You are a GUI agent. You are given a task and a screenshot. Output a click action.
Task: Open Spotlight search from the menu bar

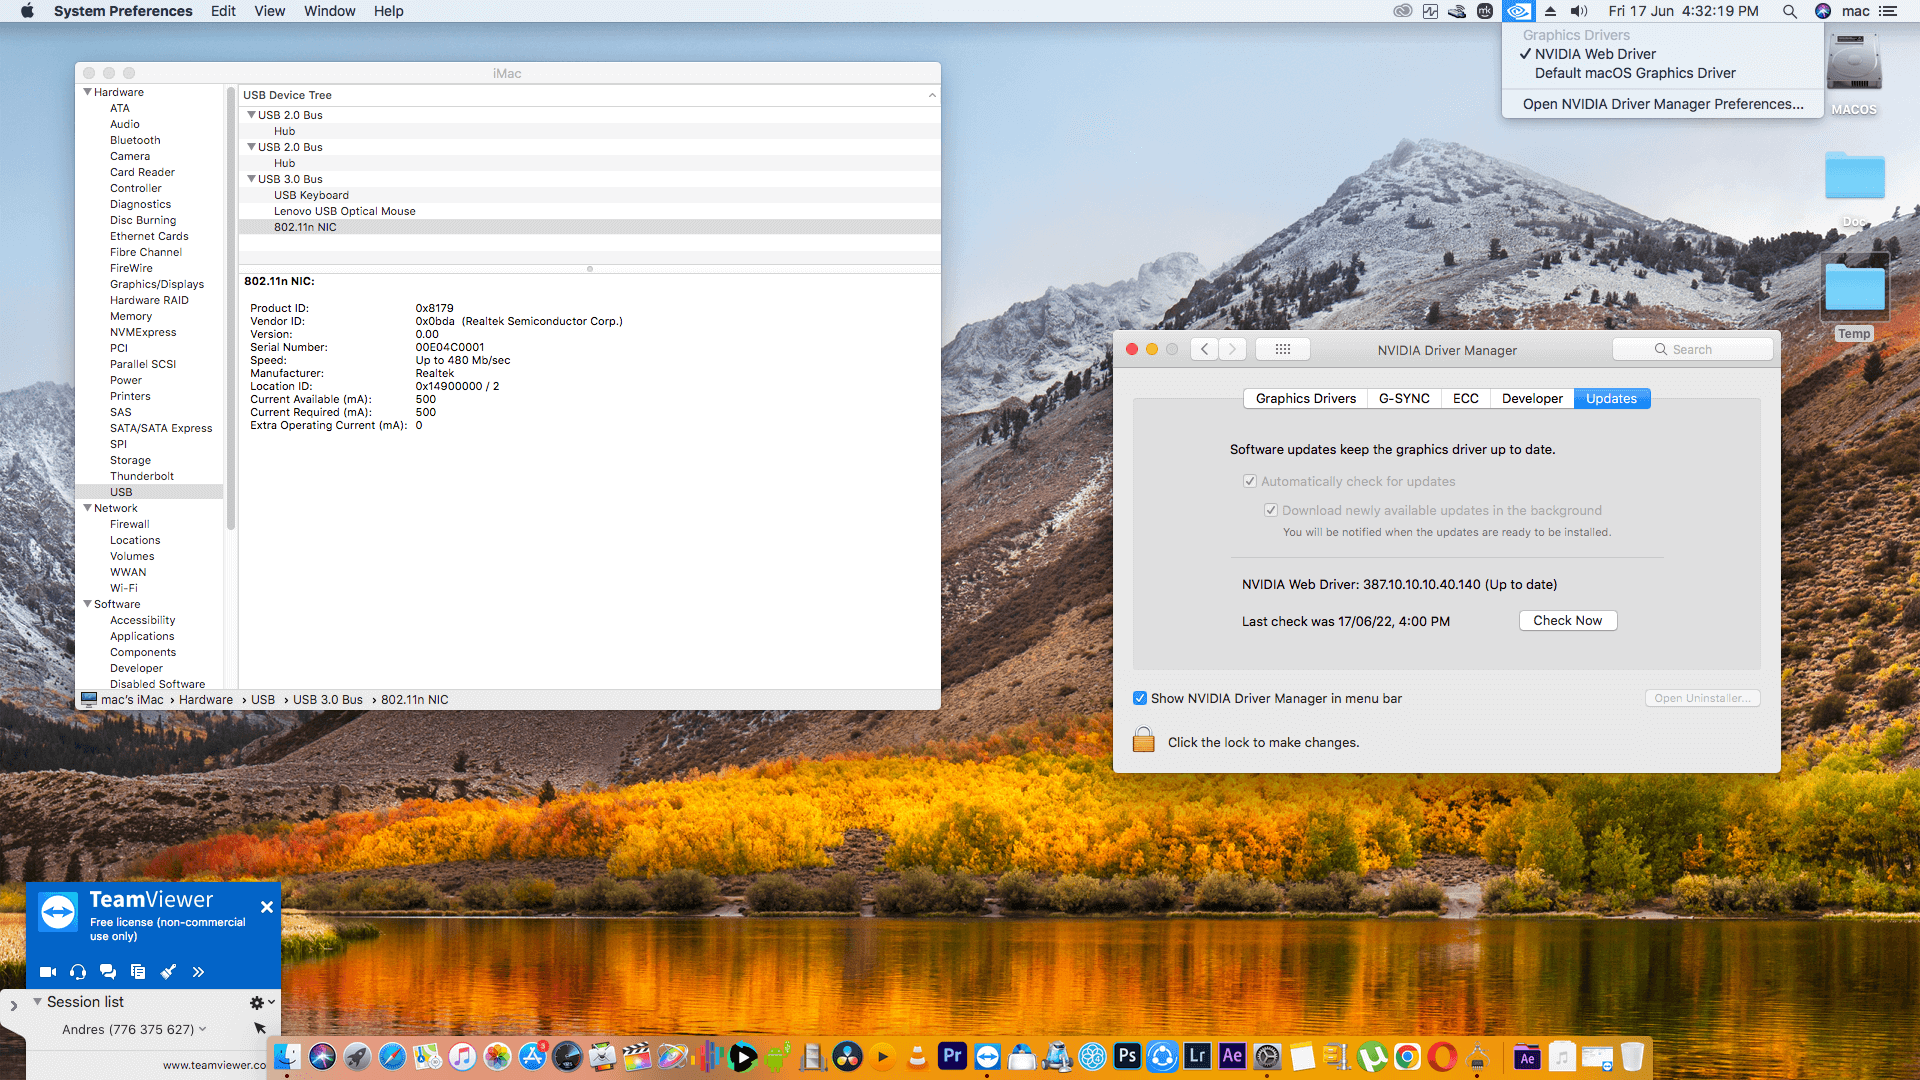[x=1789, y=11]
